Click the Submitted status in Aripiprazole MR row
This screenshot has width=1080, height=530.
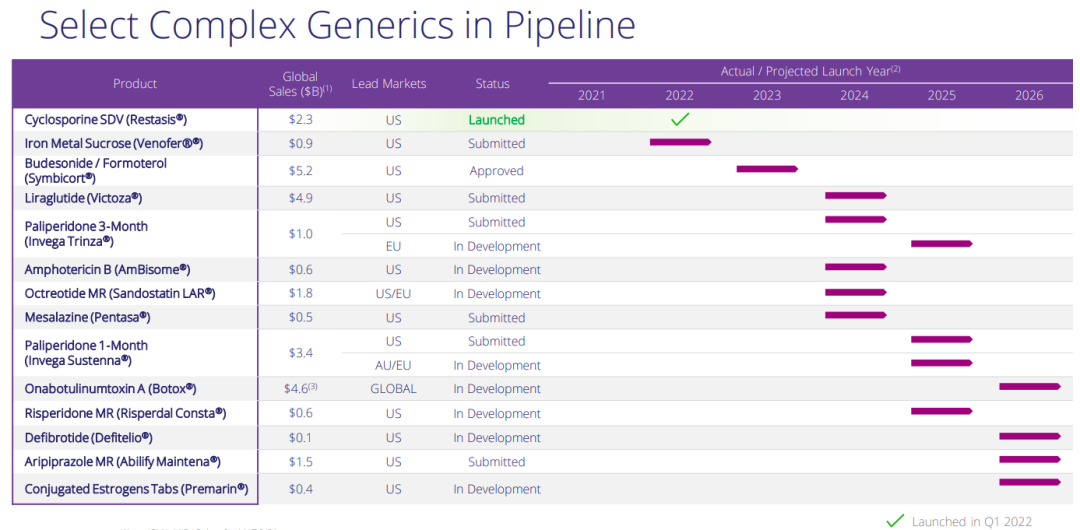point(497,462)
